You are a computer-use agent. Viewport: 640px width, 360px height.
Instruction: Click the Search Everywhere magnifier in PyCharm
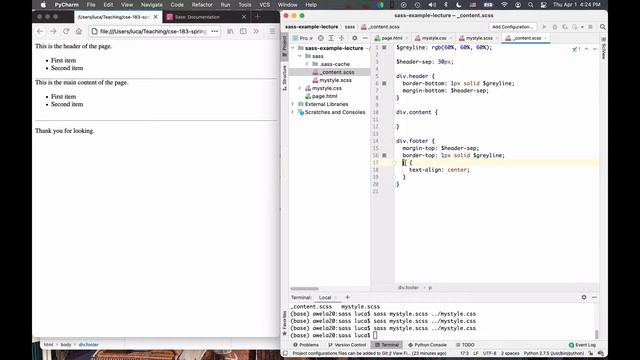coord(602,27)
